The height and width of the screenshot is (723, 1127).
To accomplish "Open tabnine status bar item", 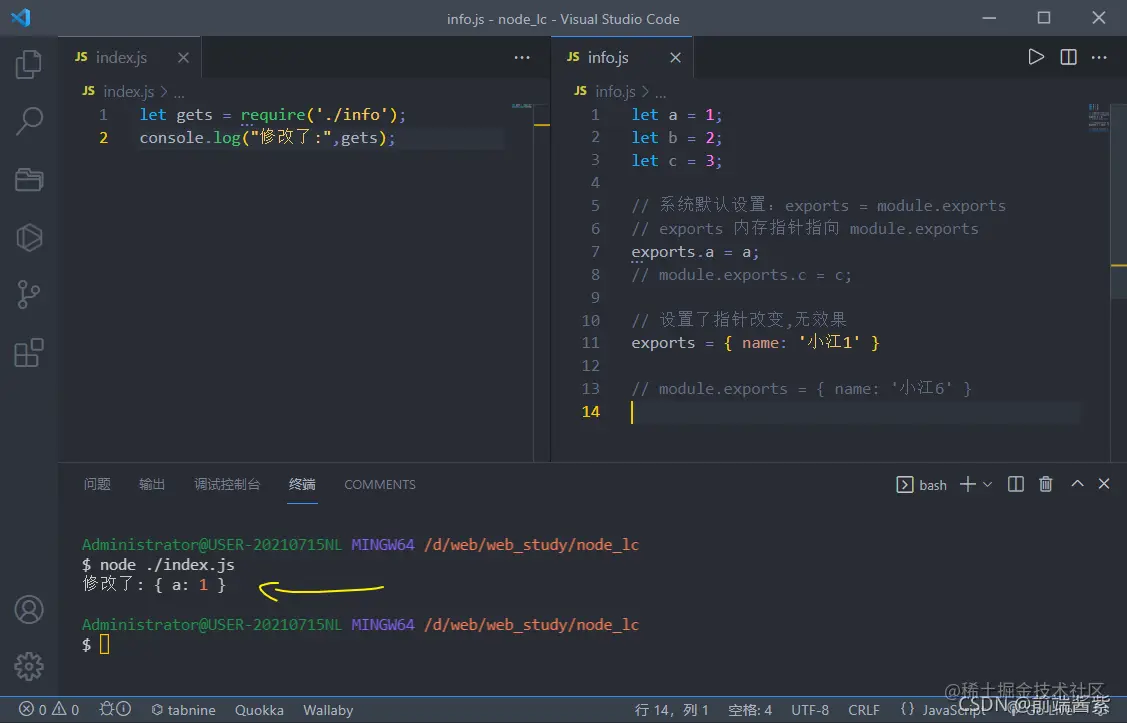I will click(x=183, y=710).
